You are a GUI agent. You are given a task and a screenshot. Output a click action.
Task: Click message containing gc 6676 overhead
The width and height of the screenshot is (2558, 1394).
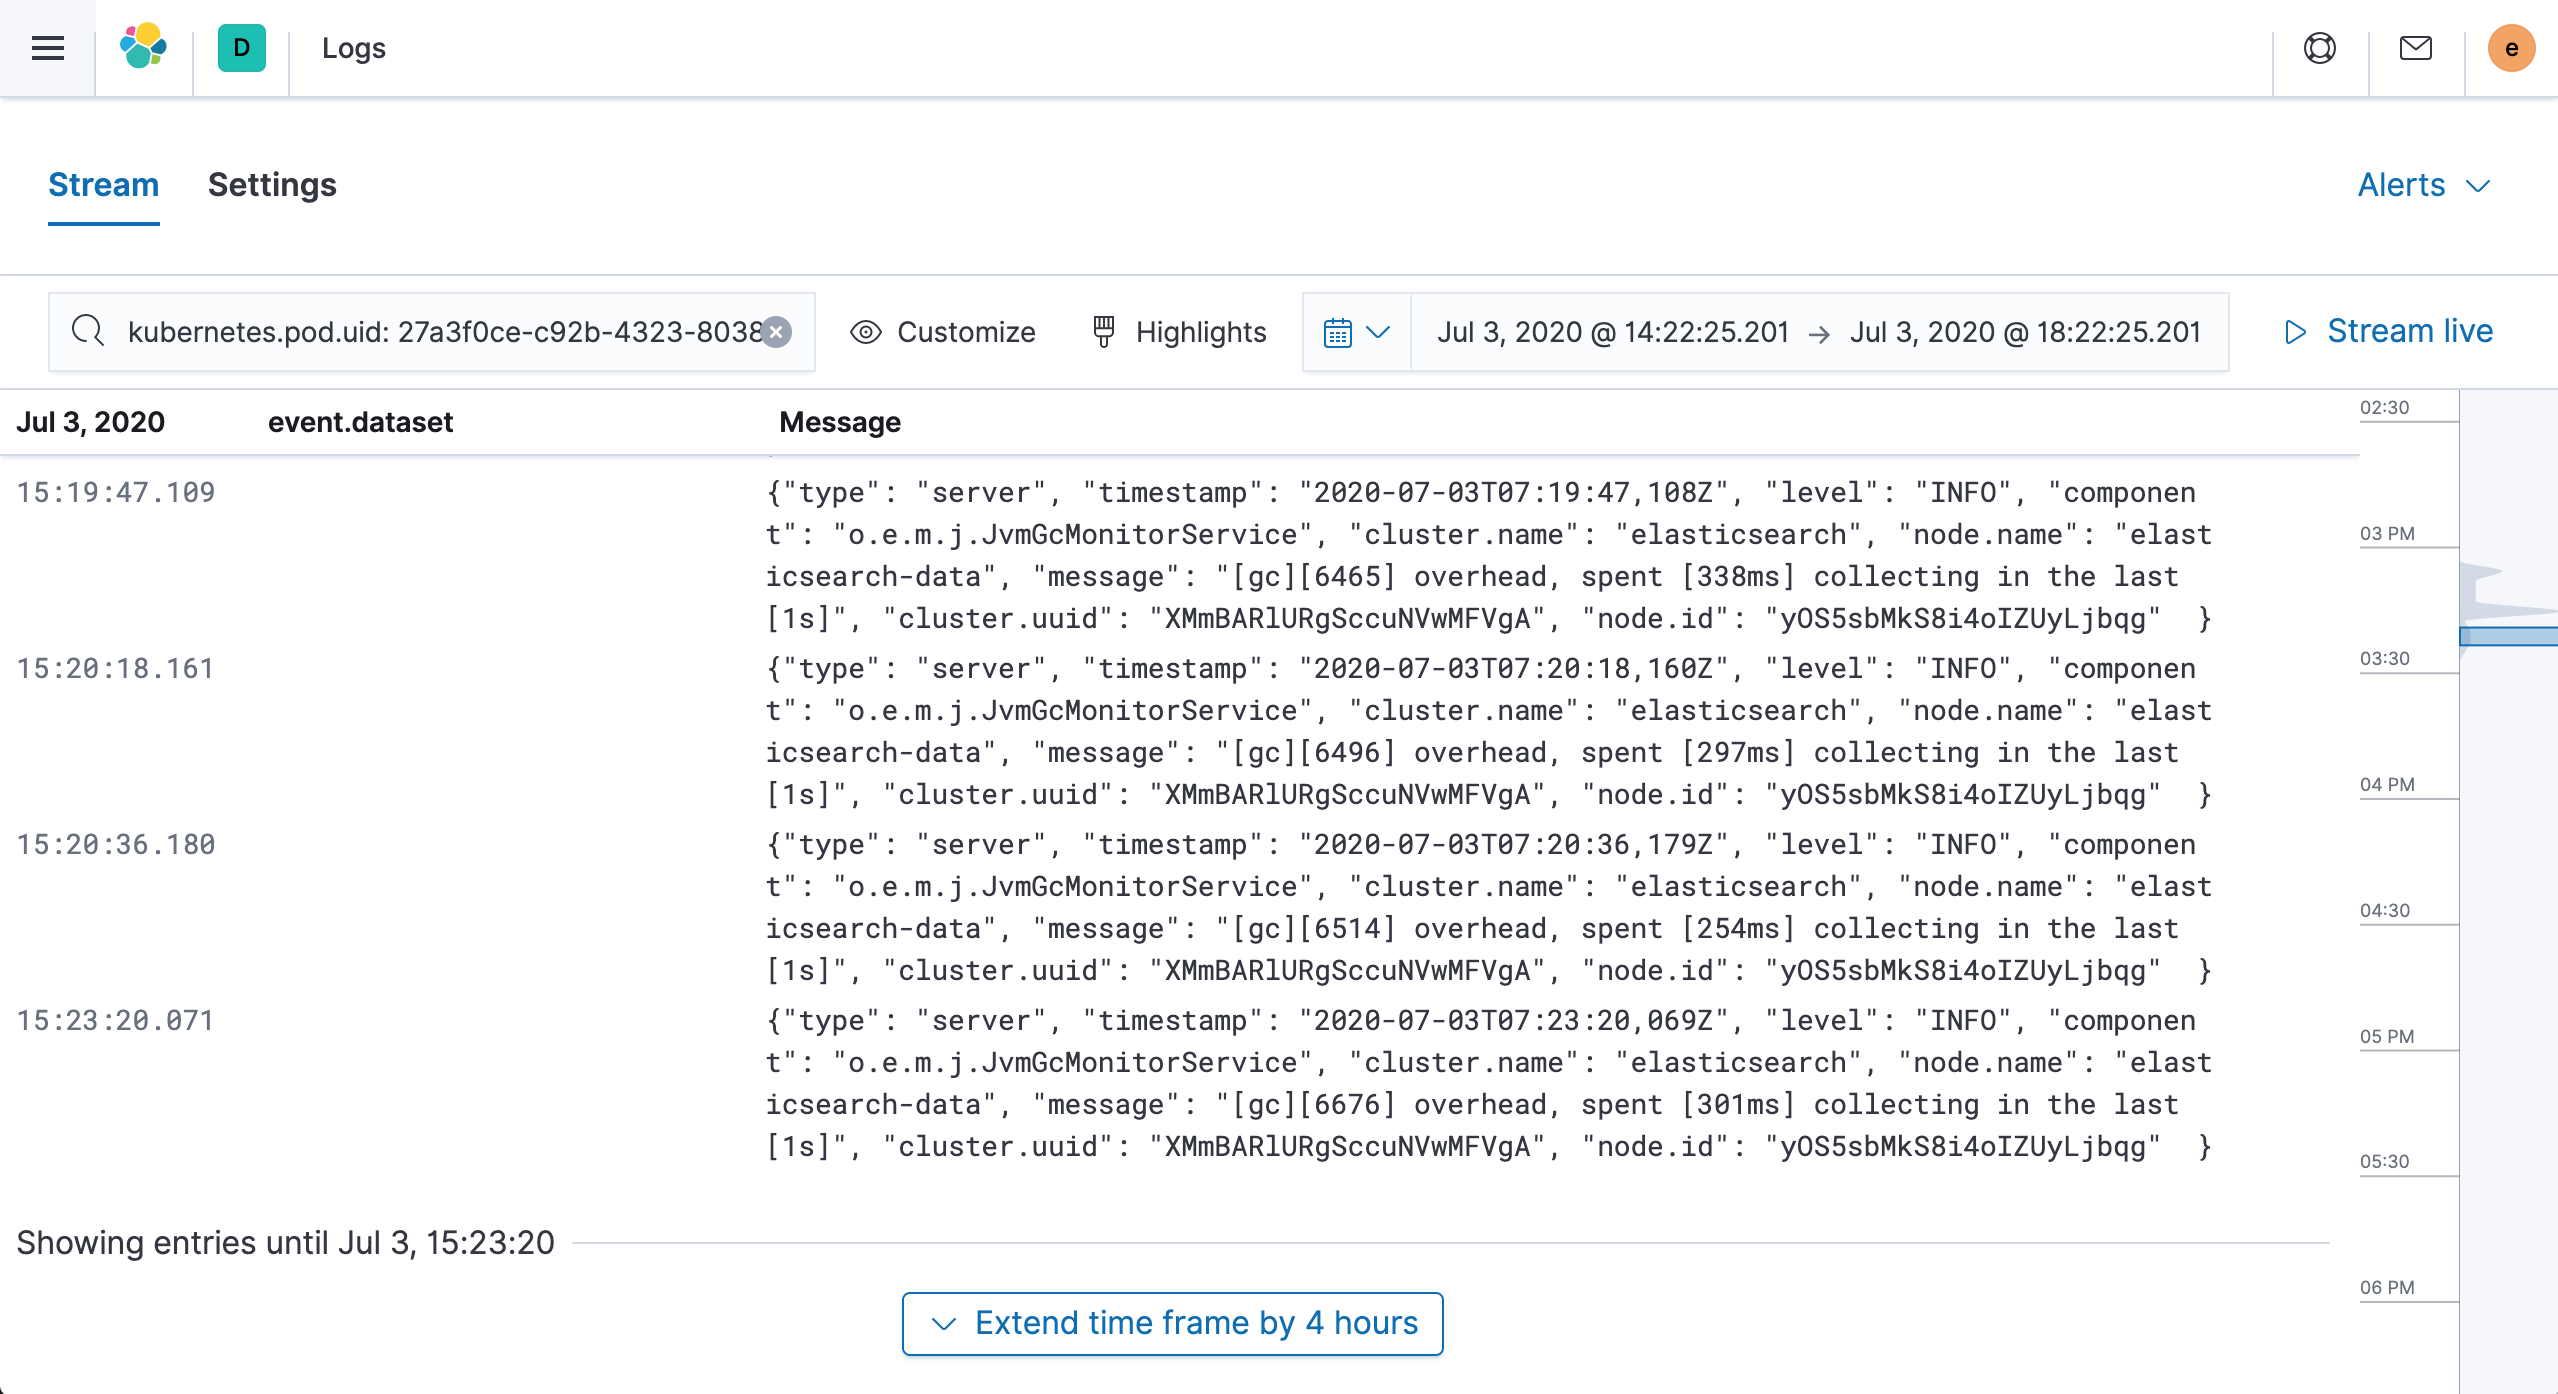(x=1488, y=1083)
